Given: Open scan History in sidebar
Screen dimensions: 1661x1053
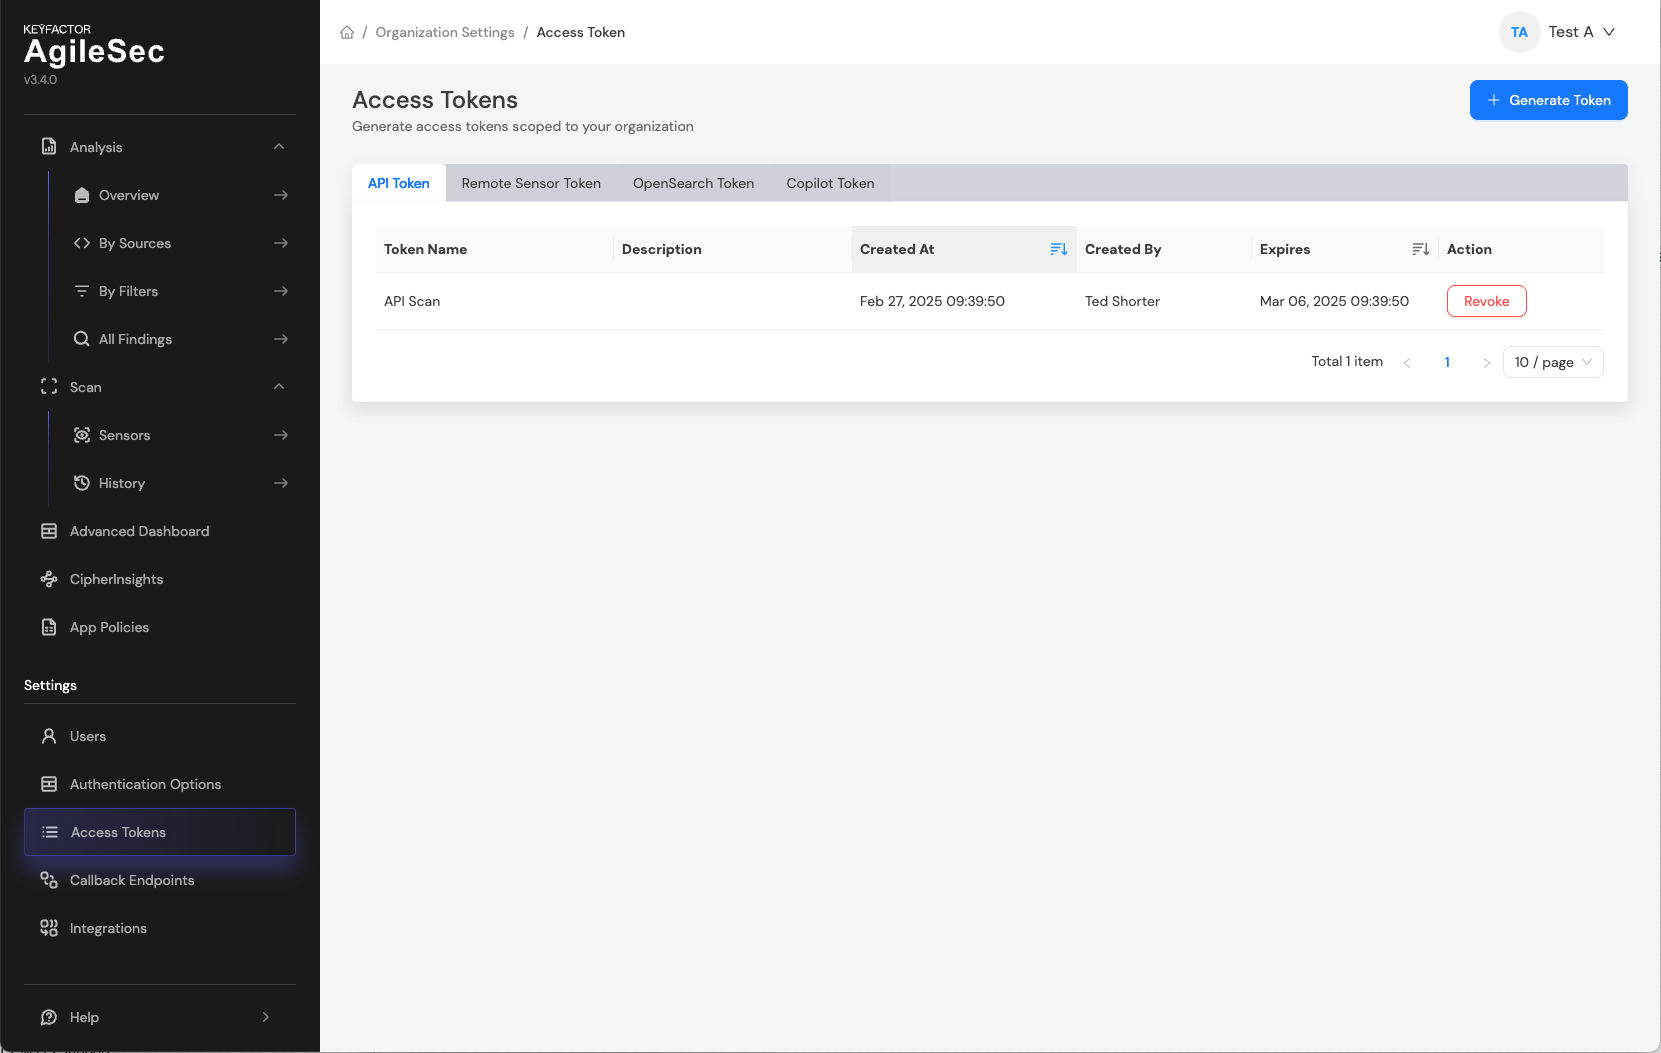Looking at the screenshot, I should pos(121,483).
